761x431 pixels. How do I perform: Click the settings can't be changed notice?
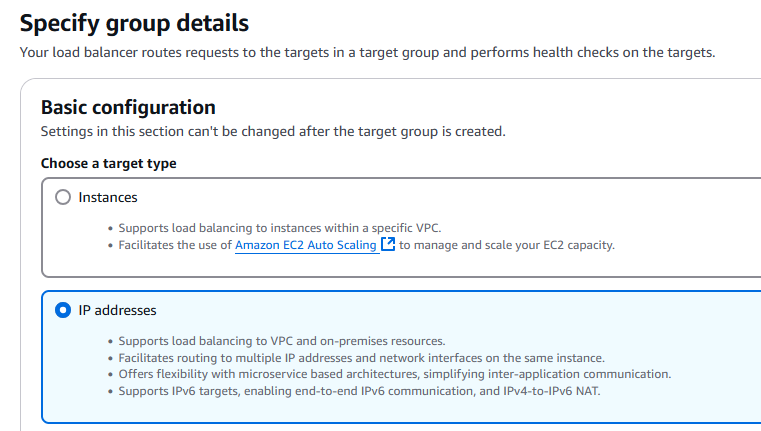pyautogui.click(x=273, y=132)
